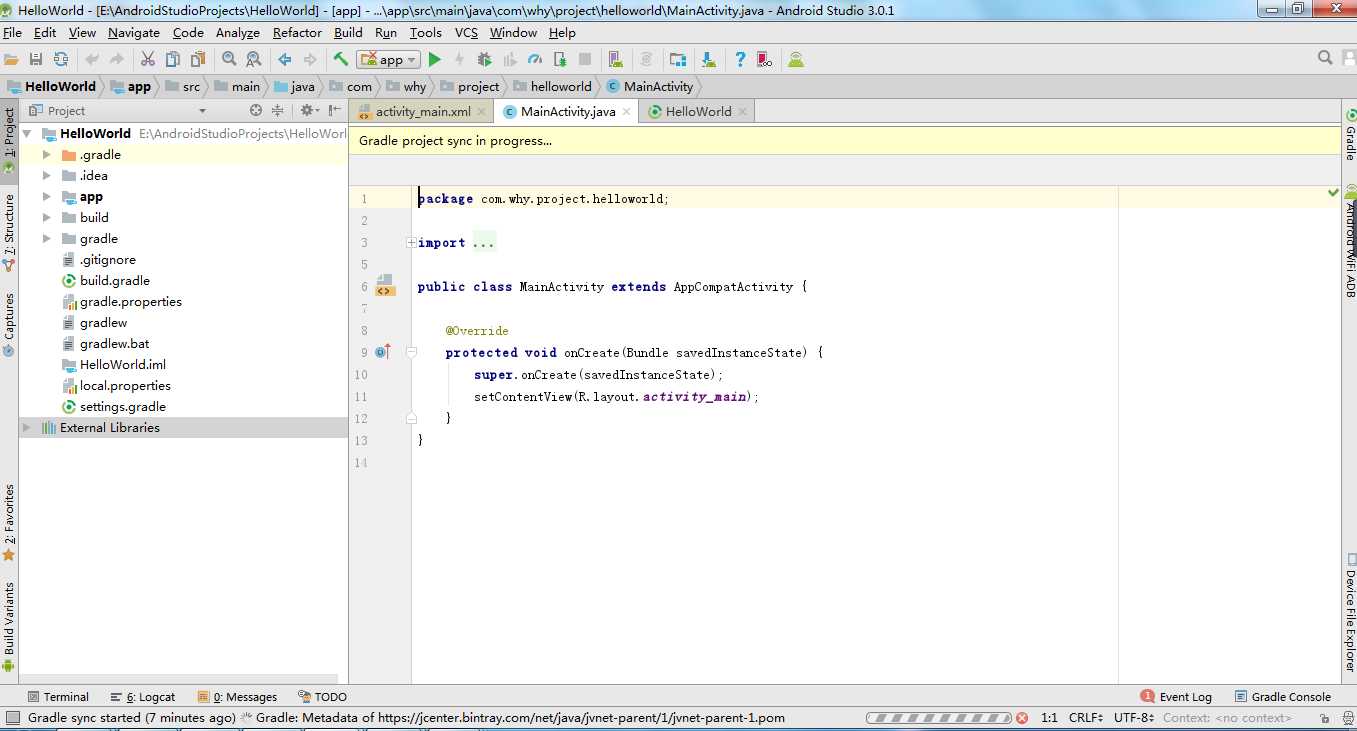Click the Debug app bug icon
This screenshot has height=731, width=1357.
coord(484,60)
